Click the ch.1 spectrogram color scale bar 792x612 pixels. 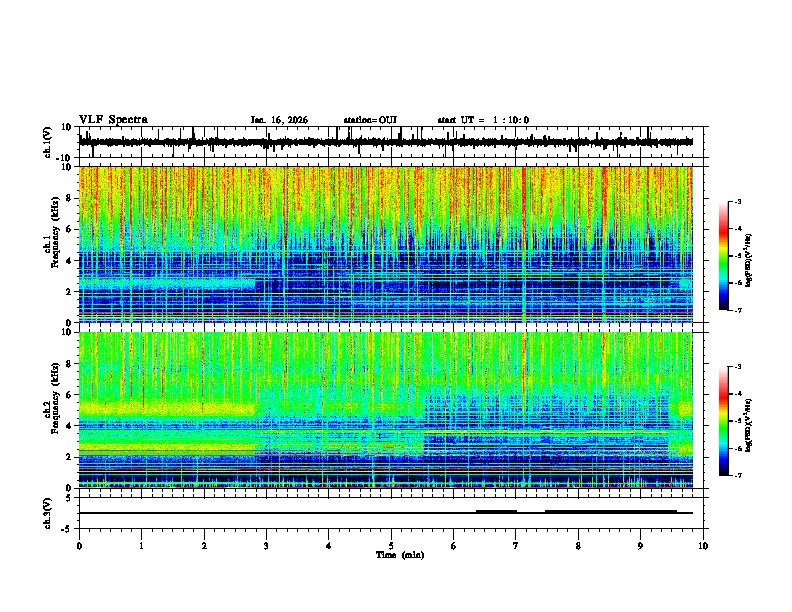pyautogui.click(x=724, y=256)
